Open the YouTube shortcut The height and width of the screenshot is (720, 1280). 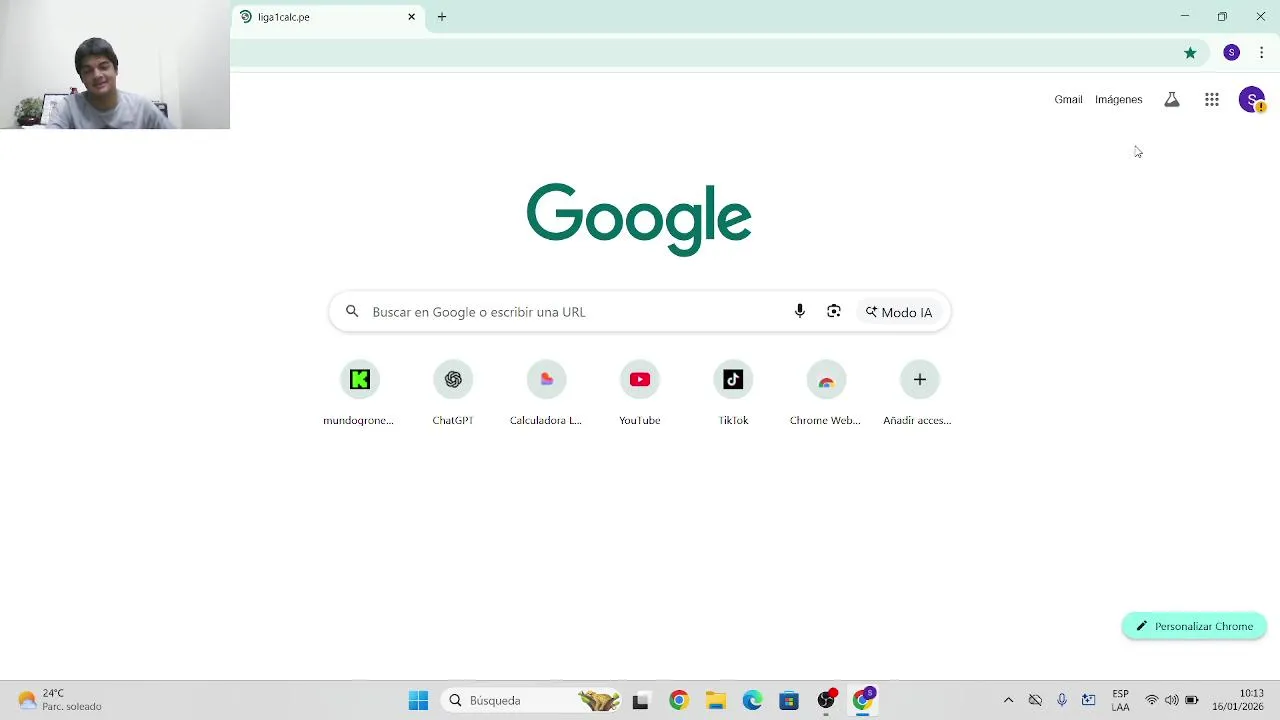640,393
